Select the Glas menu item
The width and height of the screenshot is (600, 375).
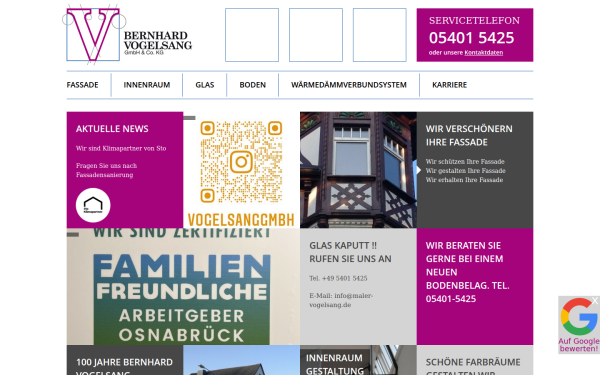pos(205,85)
